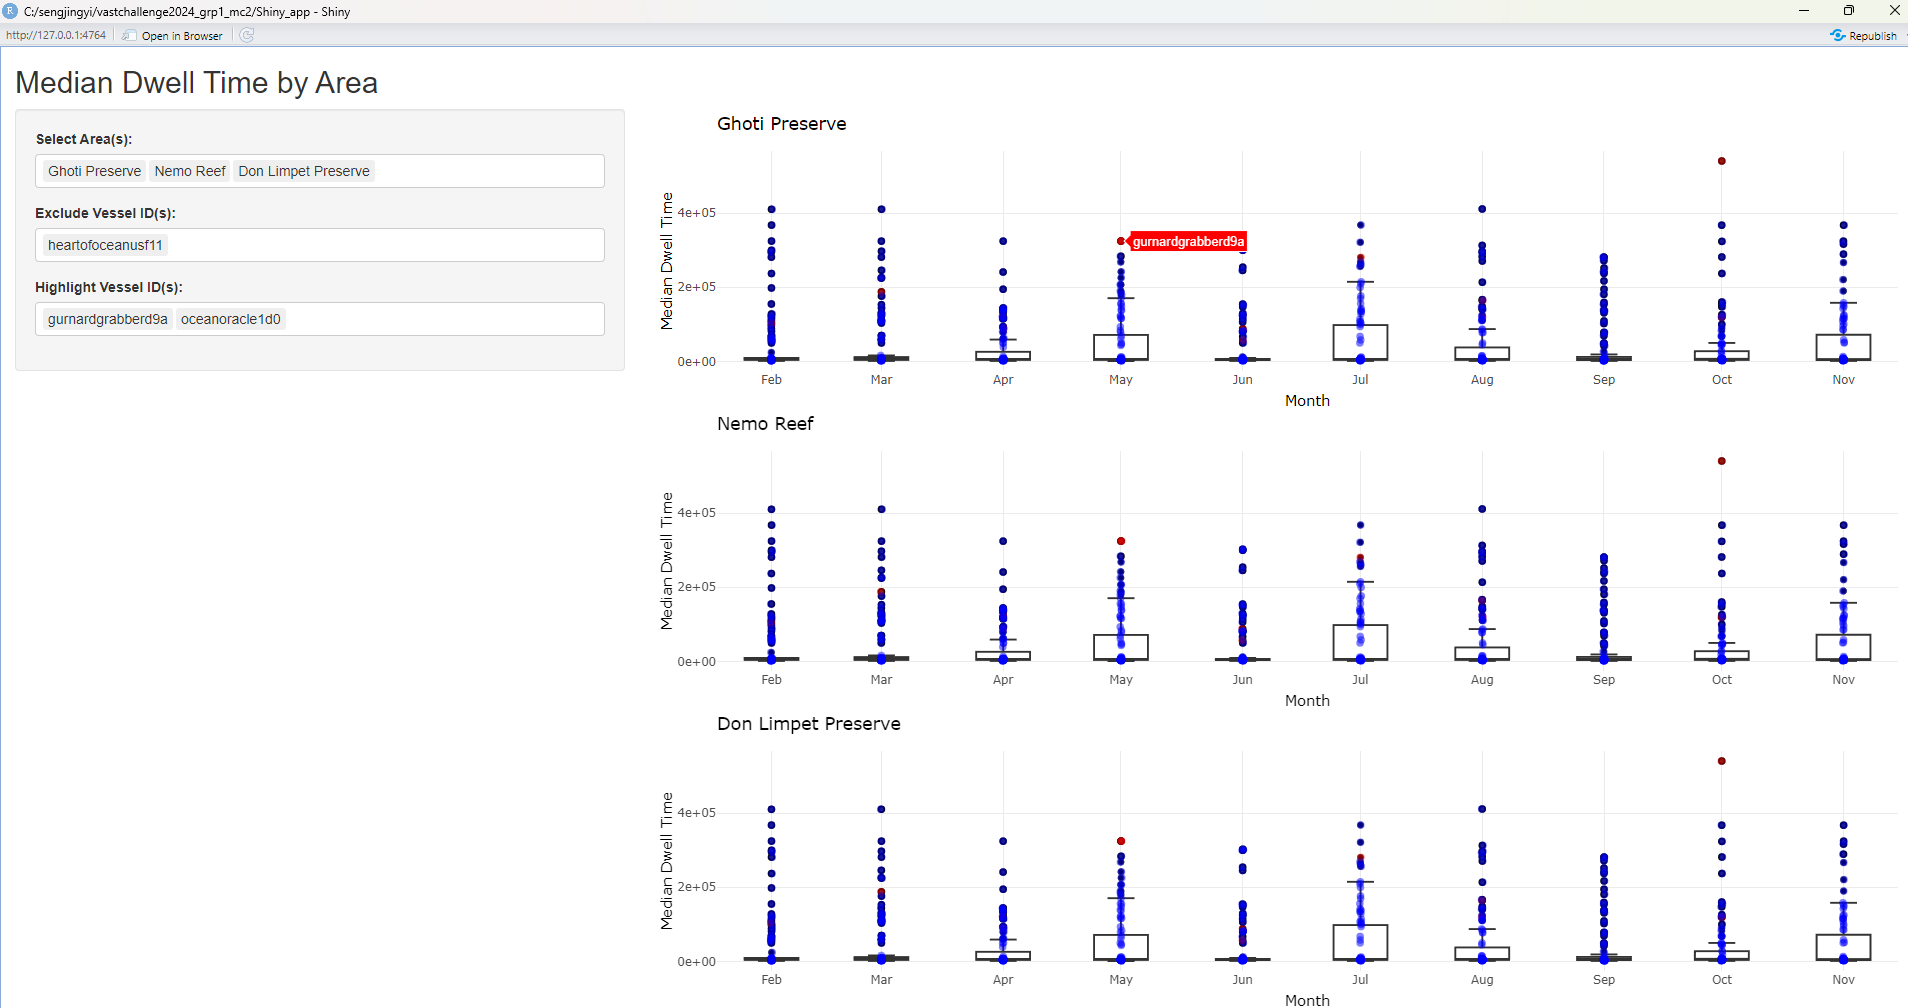The image size is (1908, 1008).
Task: Republish the Shiny app
Action: pyautogui.click(x=1864, y=36)
